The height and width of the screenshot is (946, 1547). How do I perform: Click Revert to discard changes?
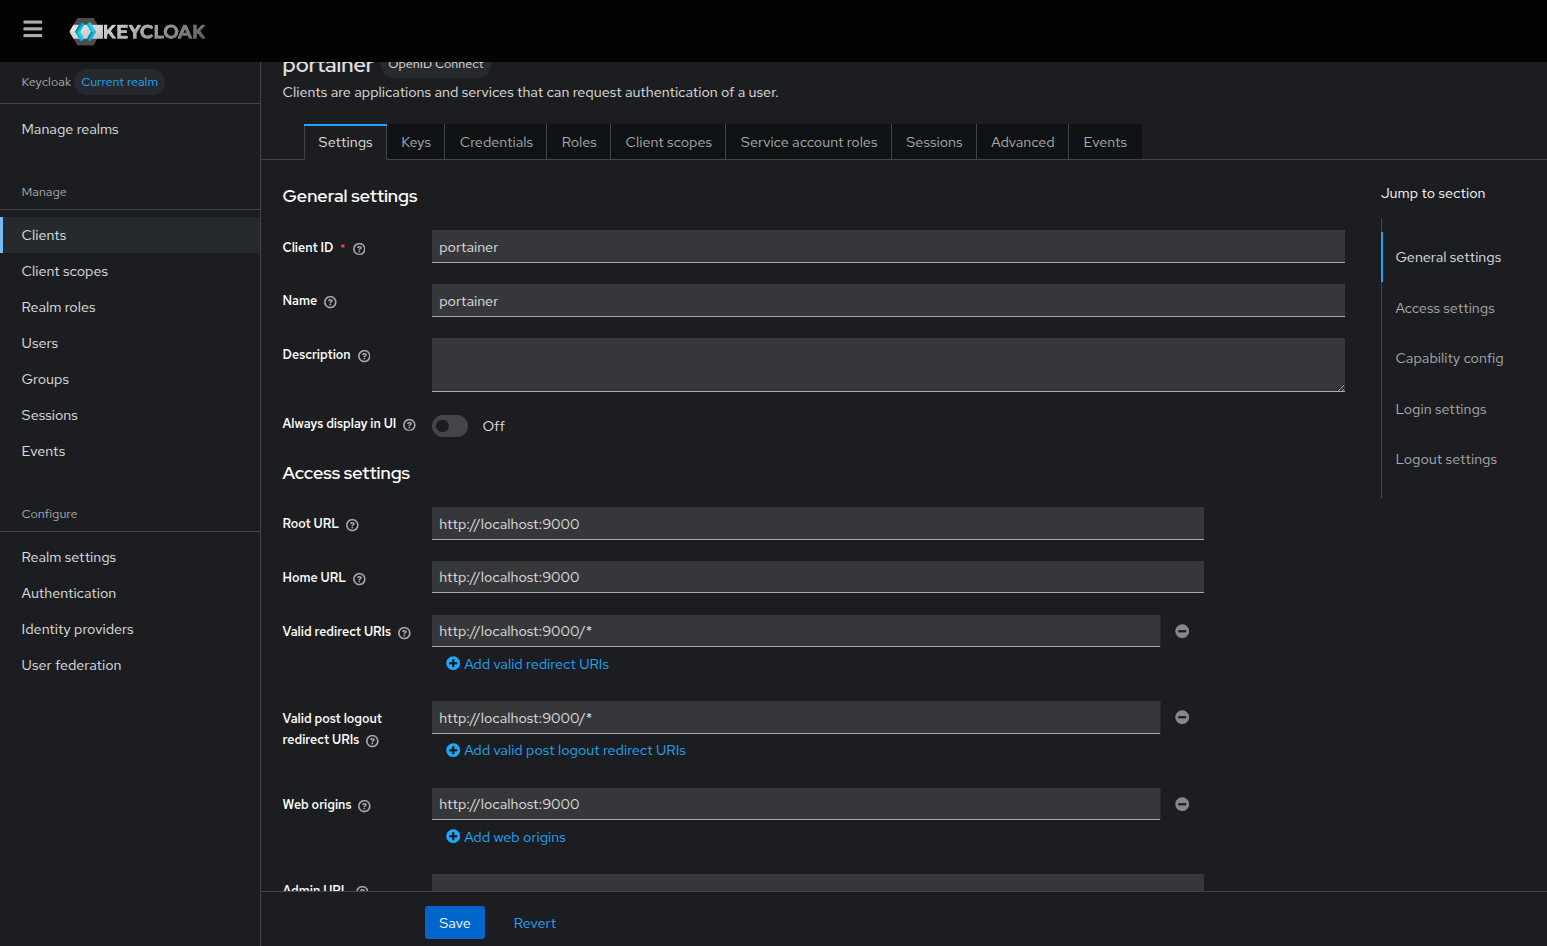point(534,922)
